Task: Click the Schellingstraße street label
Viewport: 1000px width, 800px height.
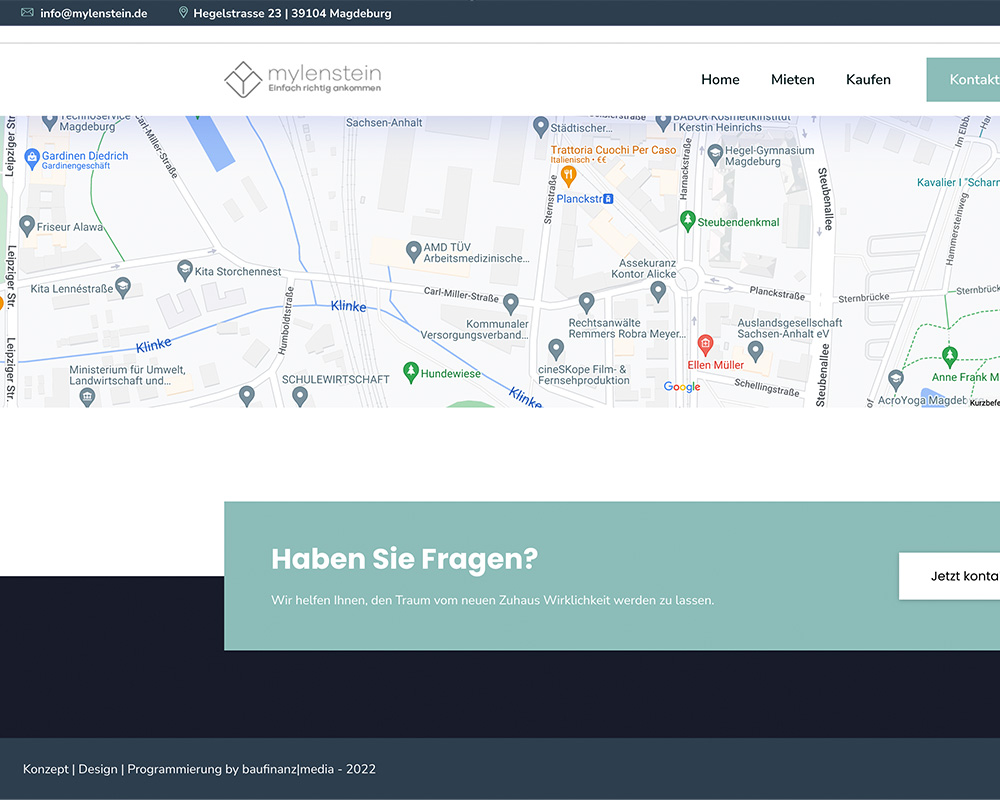Action: [767, 387]
